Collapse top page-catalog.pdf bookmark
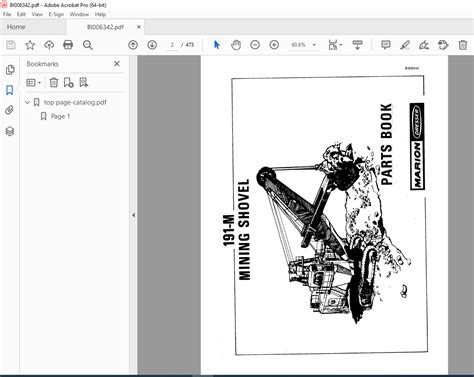The height and width of the screenshot is (377, 474). 27,102
